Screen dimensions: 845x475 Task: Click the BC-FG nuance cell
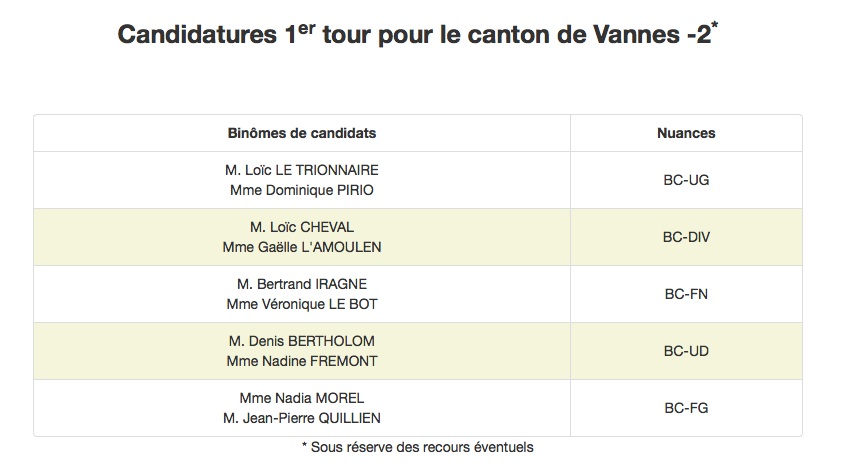point(686,408)
